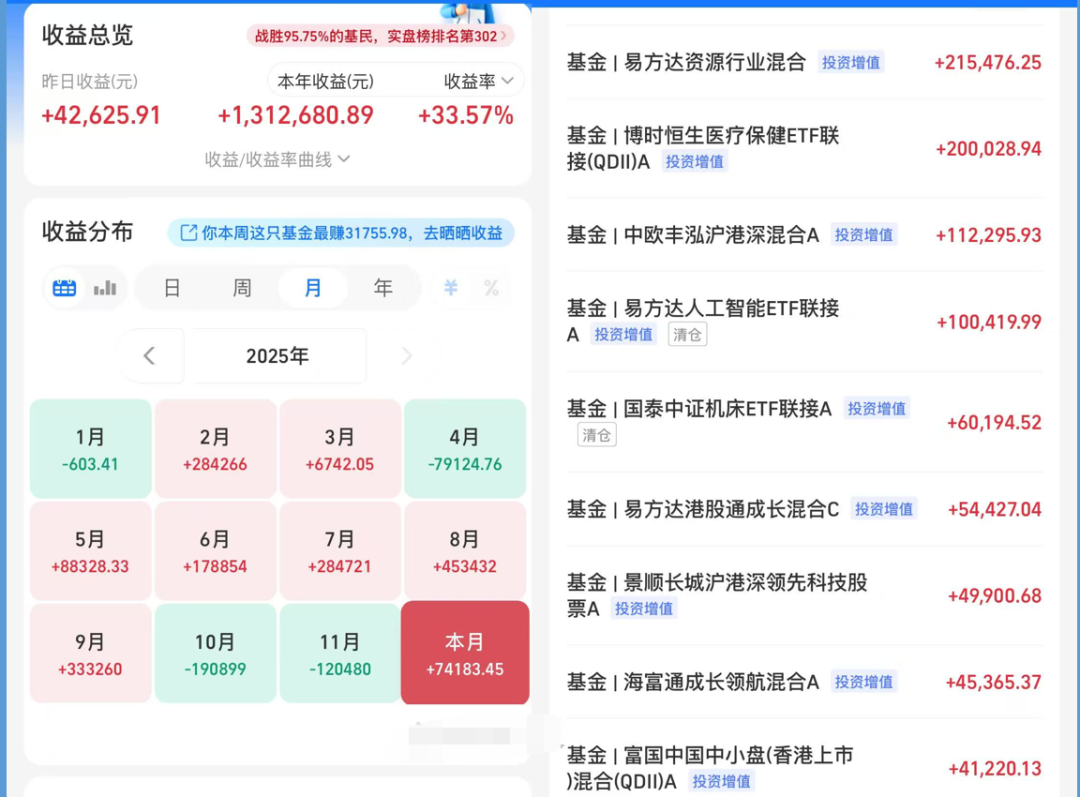Open the 实盘榜排名第302 ranking banner
This screenshot has width=1080, height=797.
tap(380, 36)
